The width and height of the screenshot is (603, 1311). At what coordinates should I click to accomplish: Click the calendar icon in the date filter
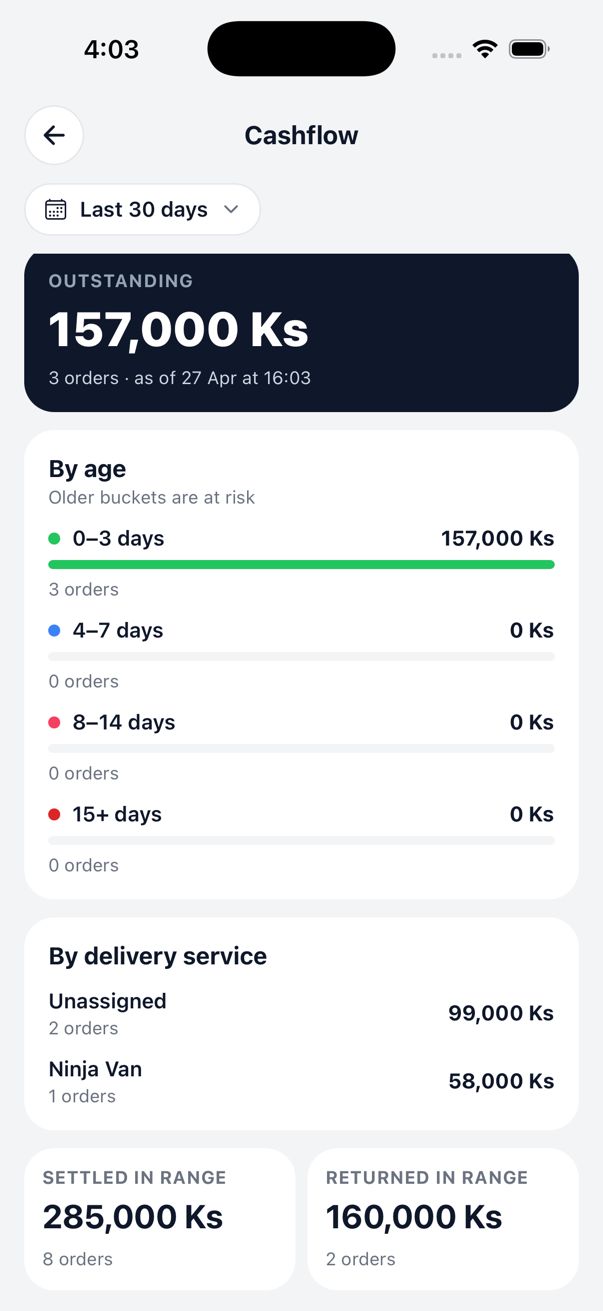tap(55, 209)
